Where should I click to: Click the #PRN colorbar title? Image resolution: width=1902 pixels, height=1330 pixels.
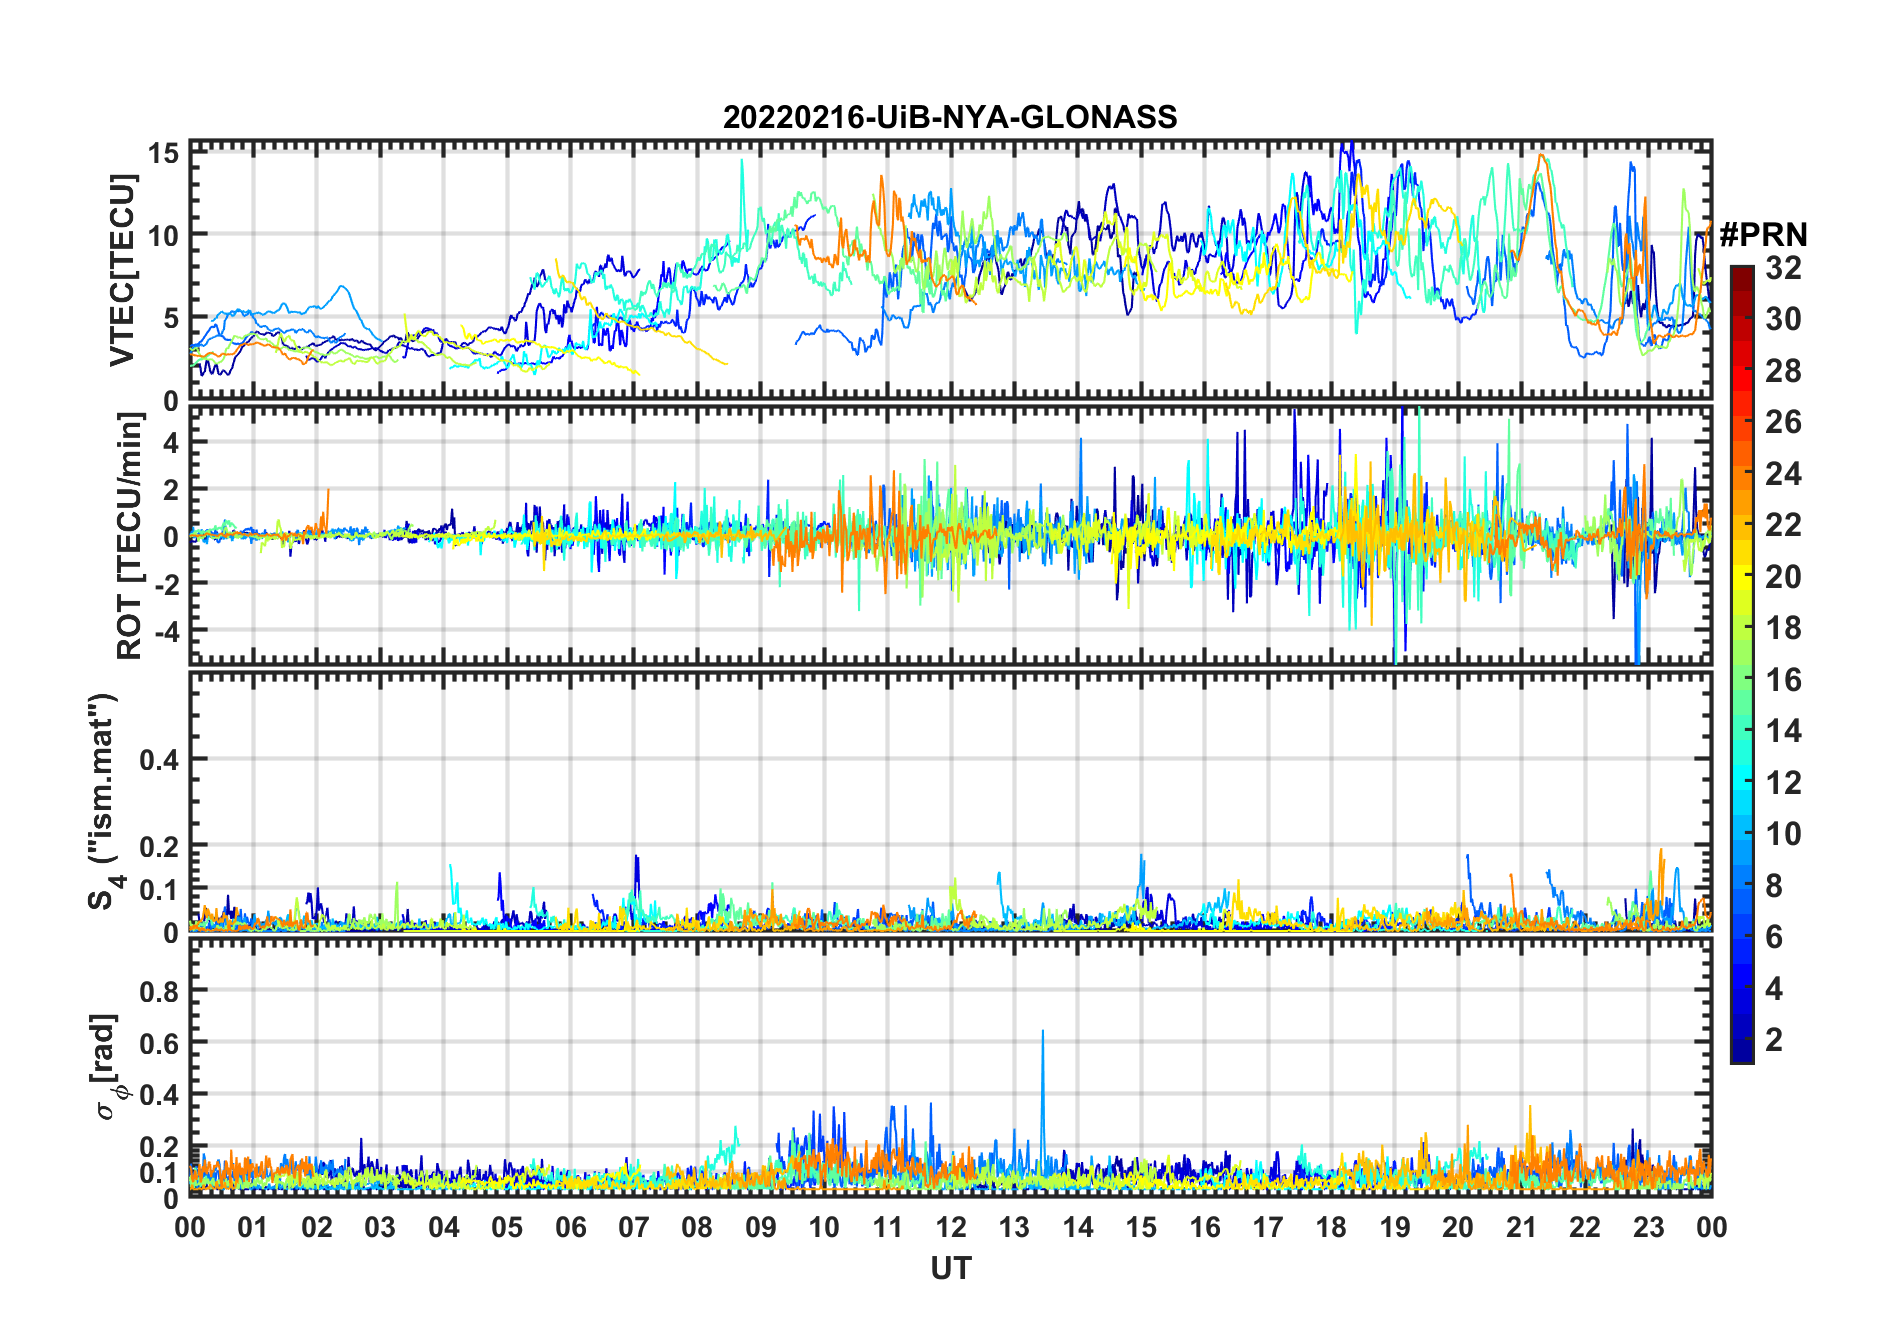pos(1763,235)
